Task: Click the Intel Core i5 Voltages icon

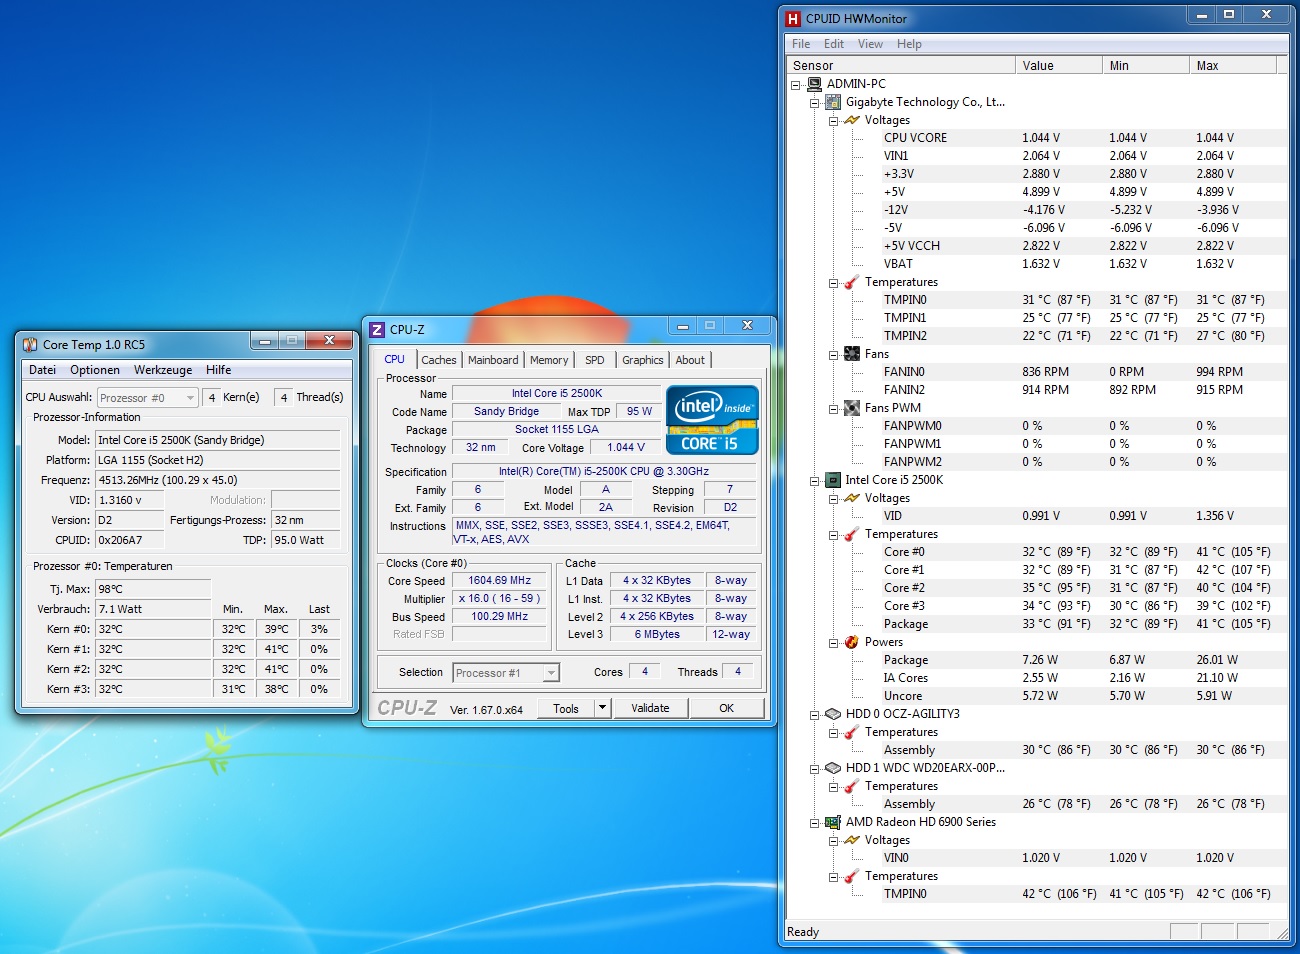Action: coord(852,498)
